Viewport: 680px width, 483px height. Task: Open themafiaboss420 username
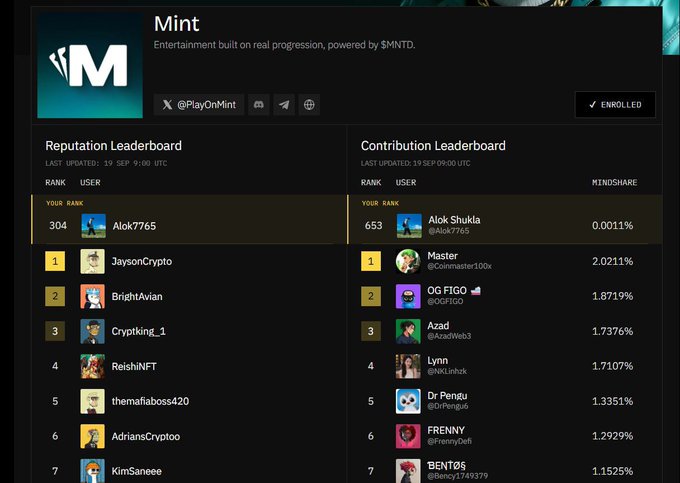click(150, 401)
